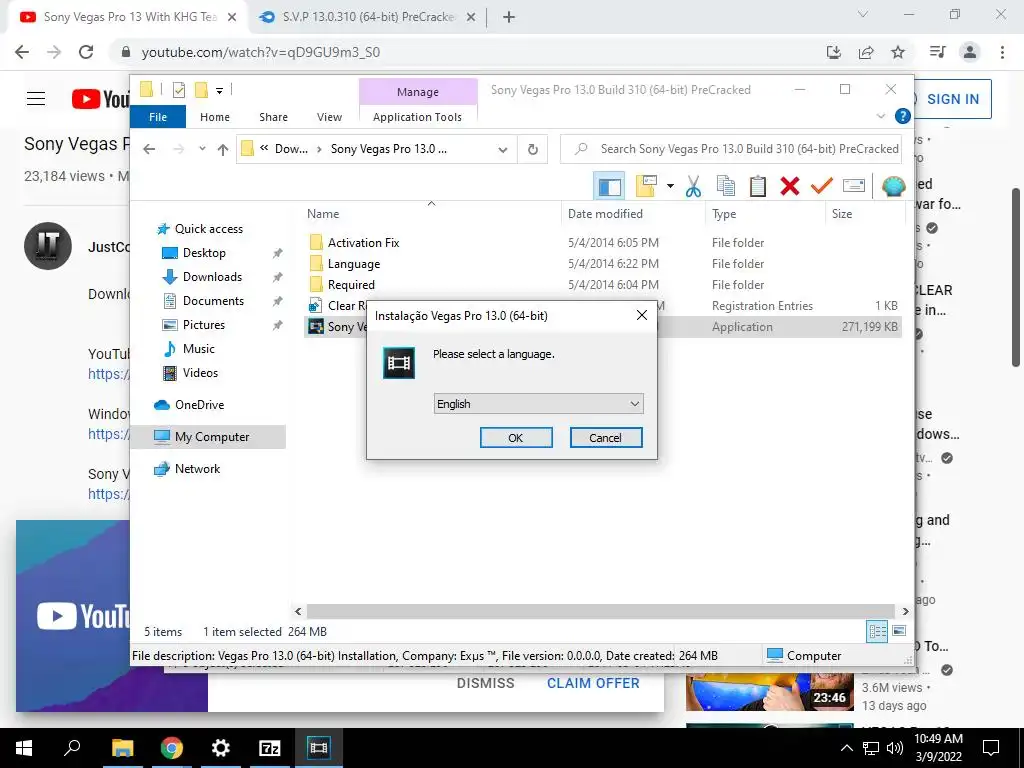Viewport: 1024px width, 768px height.
Task: Select My Computer in navigation pane
Action: [208, 437]
